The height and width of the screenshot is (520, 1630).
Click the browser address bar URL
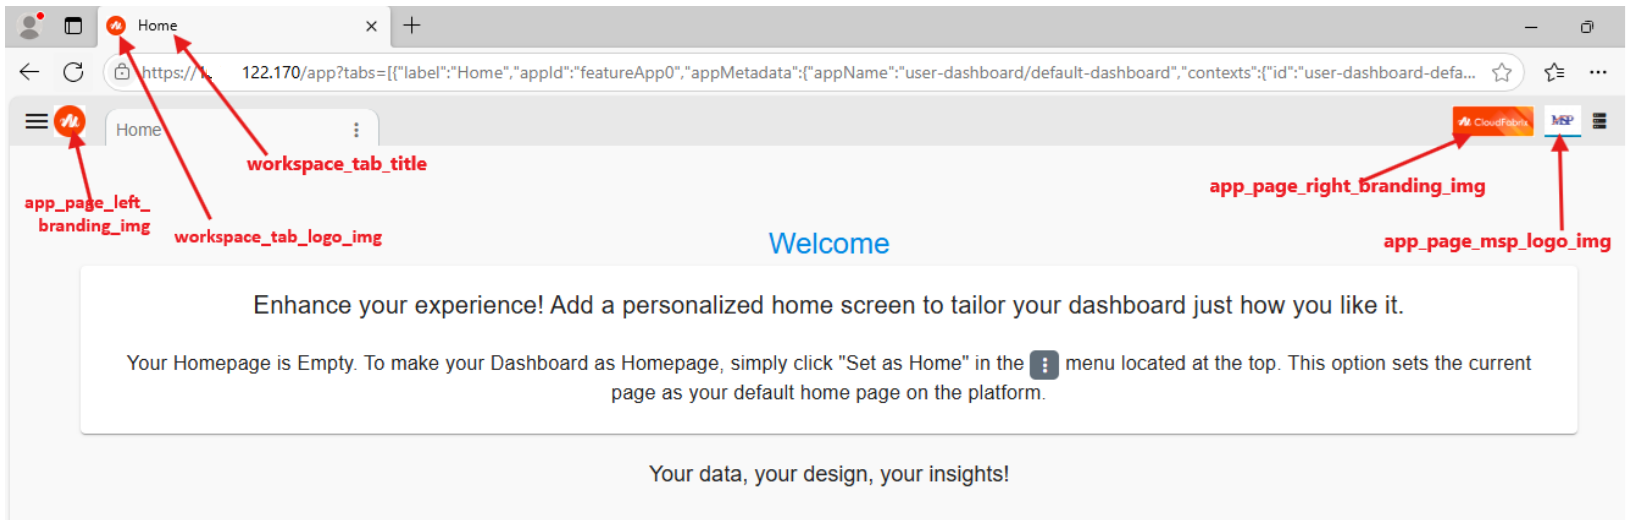pos(800,72)
